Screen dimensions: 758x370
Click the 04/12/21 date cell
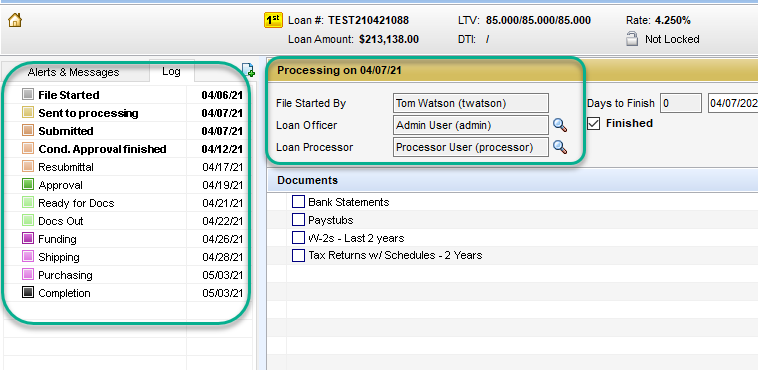point(222,149)
